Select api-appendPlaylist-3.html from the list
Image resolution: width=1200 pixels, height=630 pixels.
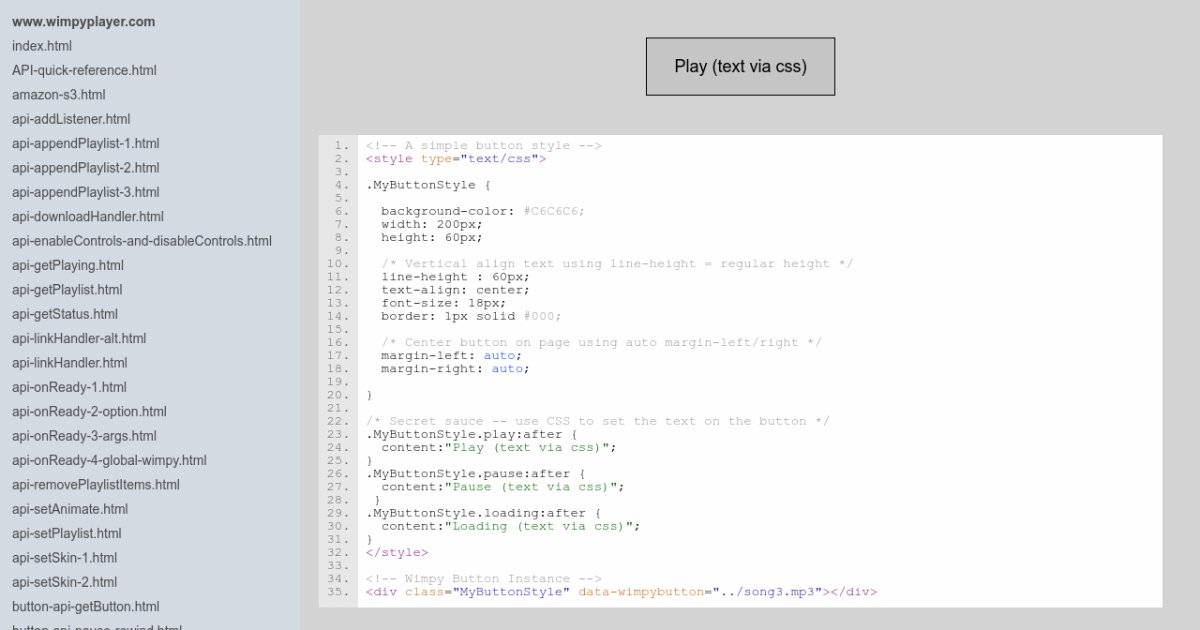pos(86,192)
